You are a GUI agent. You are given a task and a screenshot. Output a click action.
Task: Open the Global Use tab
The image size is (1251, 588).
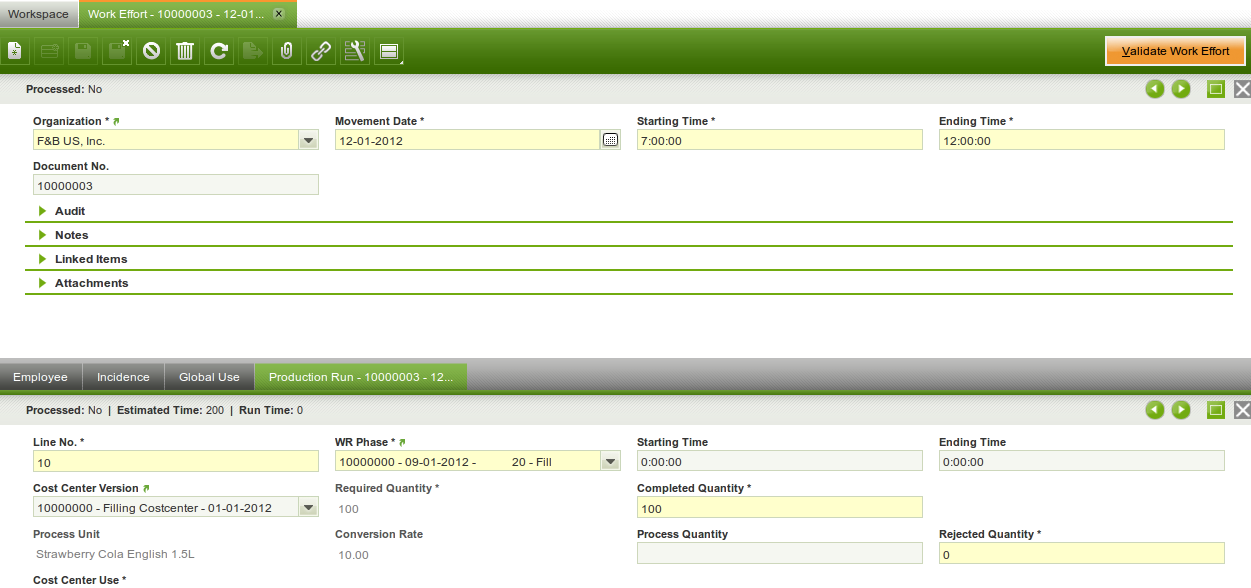point(209,377)
